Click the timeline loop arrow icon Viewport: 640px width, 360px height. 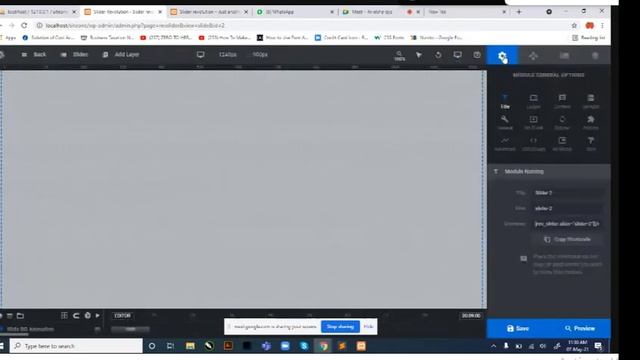(x=76, y=316)
